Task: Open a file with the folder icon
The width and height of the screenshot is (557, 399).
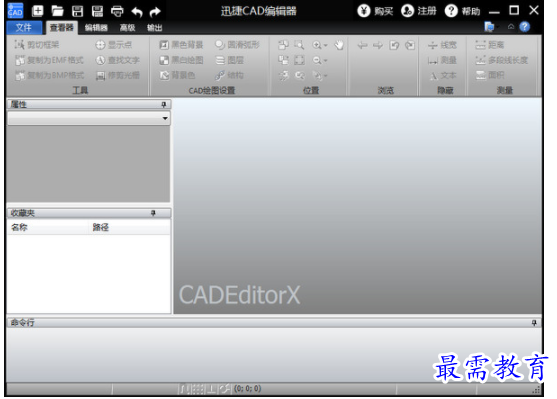Action: click(x=57, y=11)
